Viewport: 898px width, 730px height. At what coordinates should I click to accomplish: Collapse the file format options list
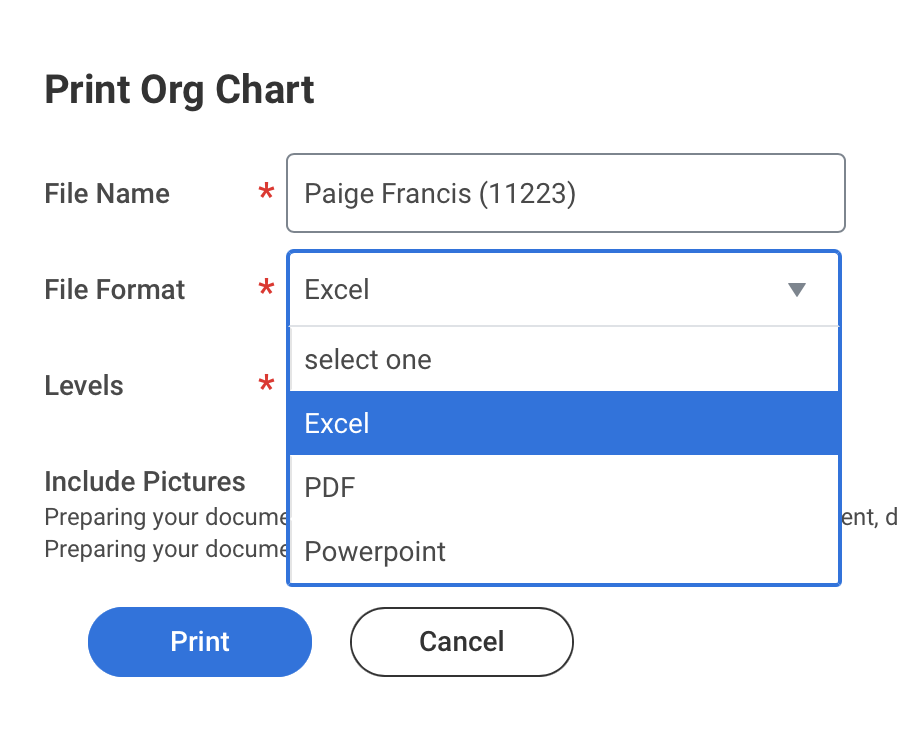(x=797, y=289)
